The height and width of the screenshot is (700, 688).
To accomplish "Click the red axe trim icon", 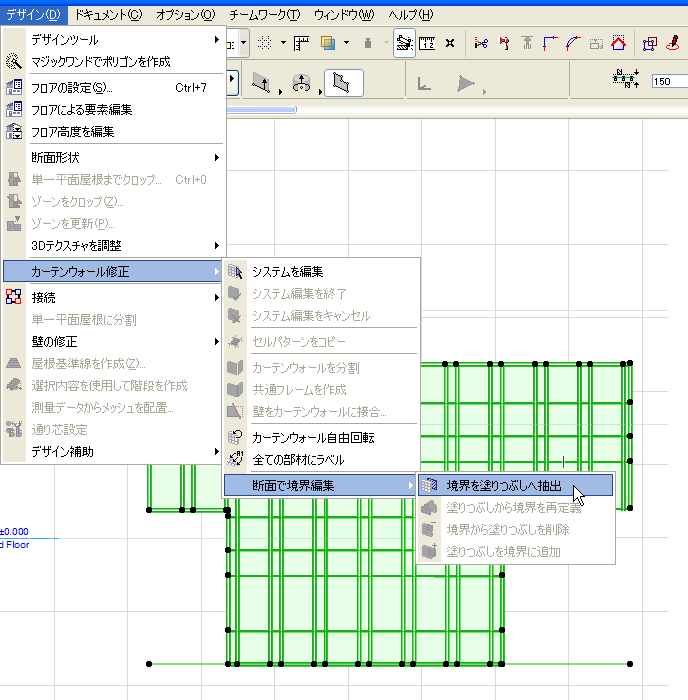I will 505,43.
